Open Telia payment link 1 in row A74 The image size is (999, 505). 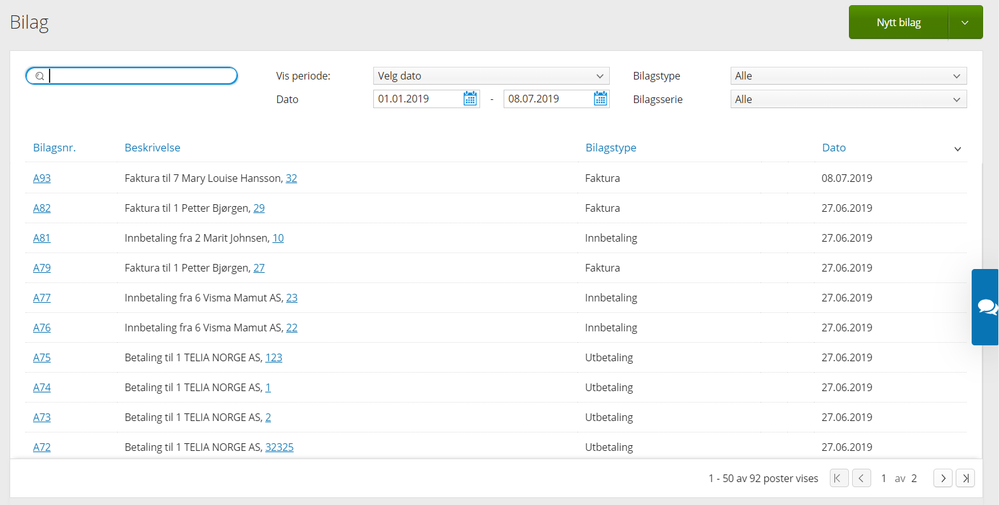[x=268, y=387]
